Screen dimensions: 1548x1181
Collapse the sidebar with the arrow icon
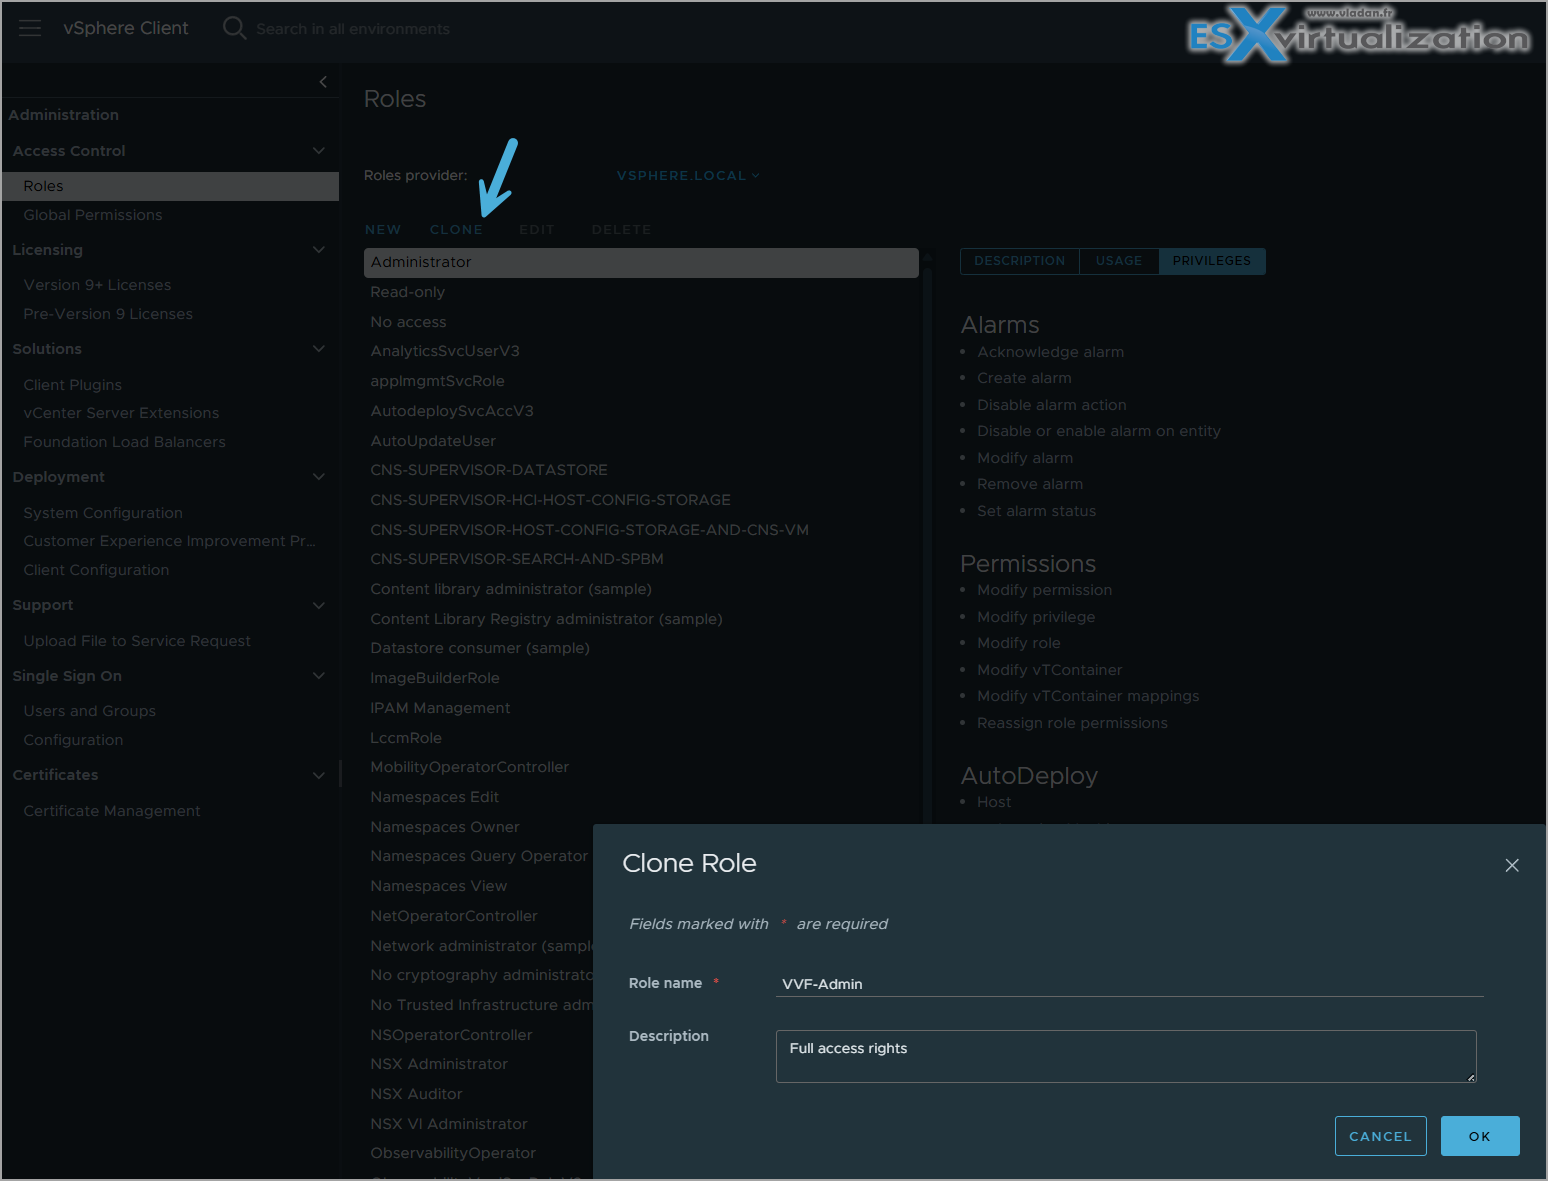pos(323,82)
